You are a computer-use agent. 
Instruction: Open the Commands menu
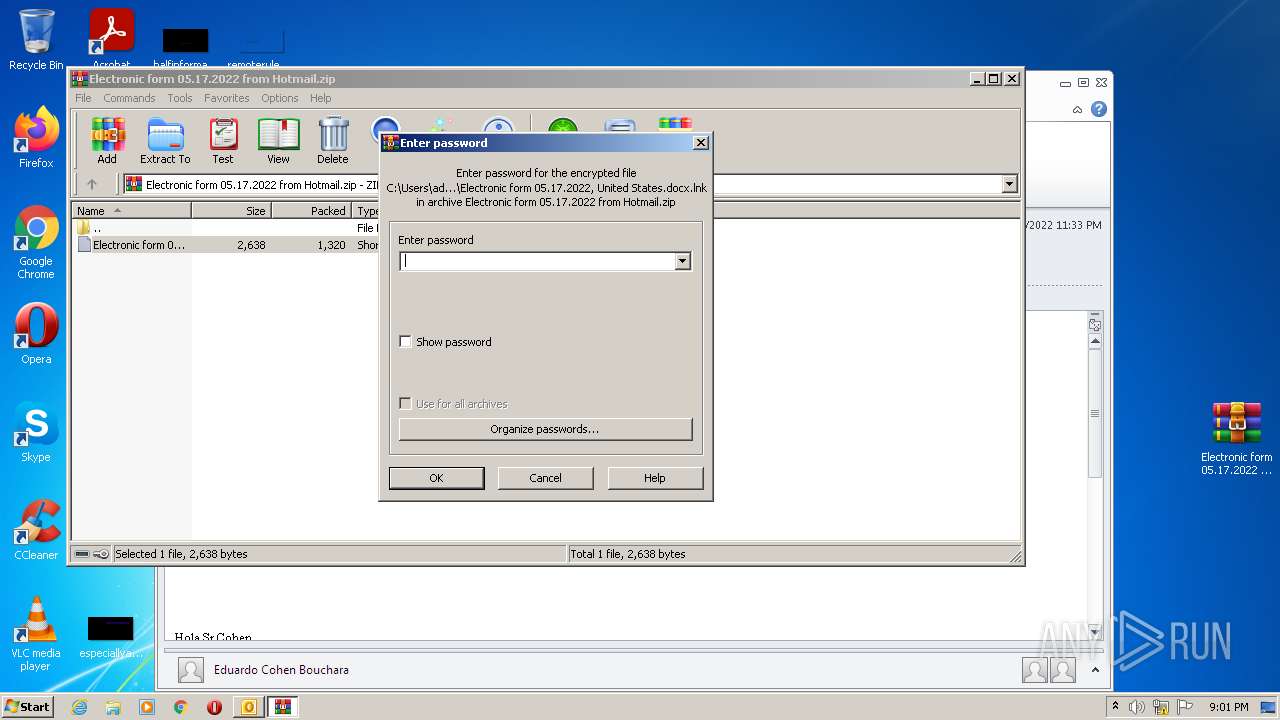click(129, 98)
